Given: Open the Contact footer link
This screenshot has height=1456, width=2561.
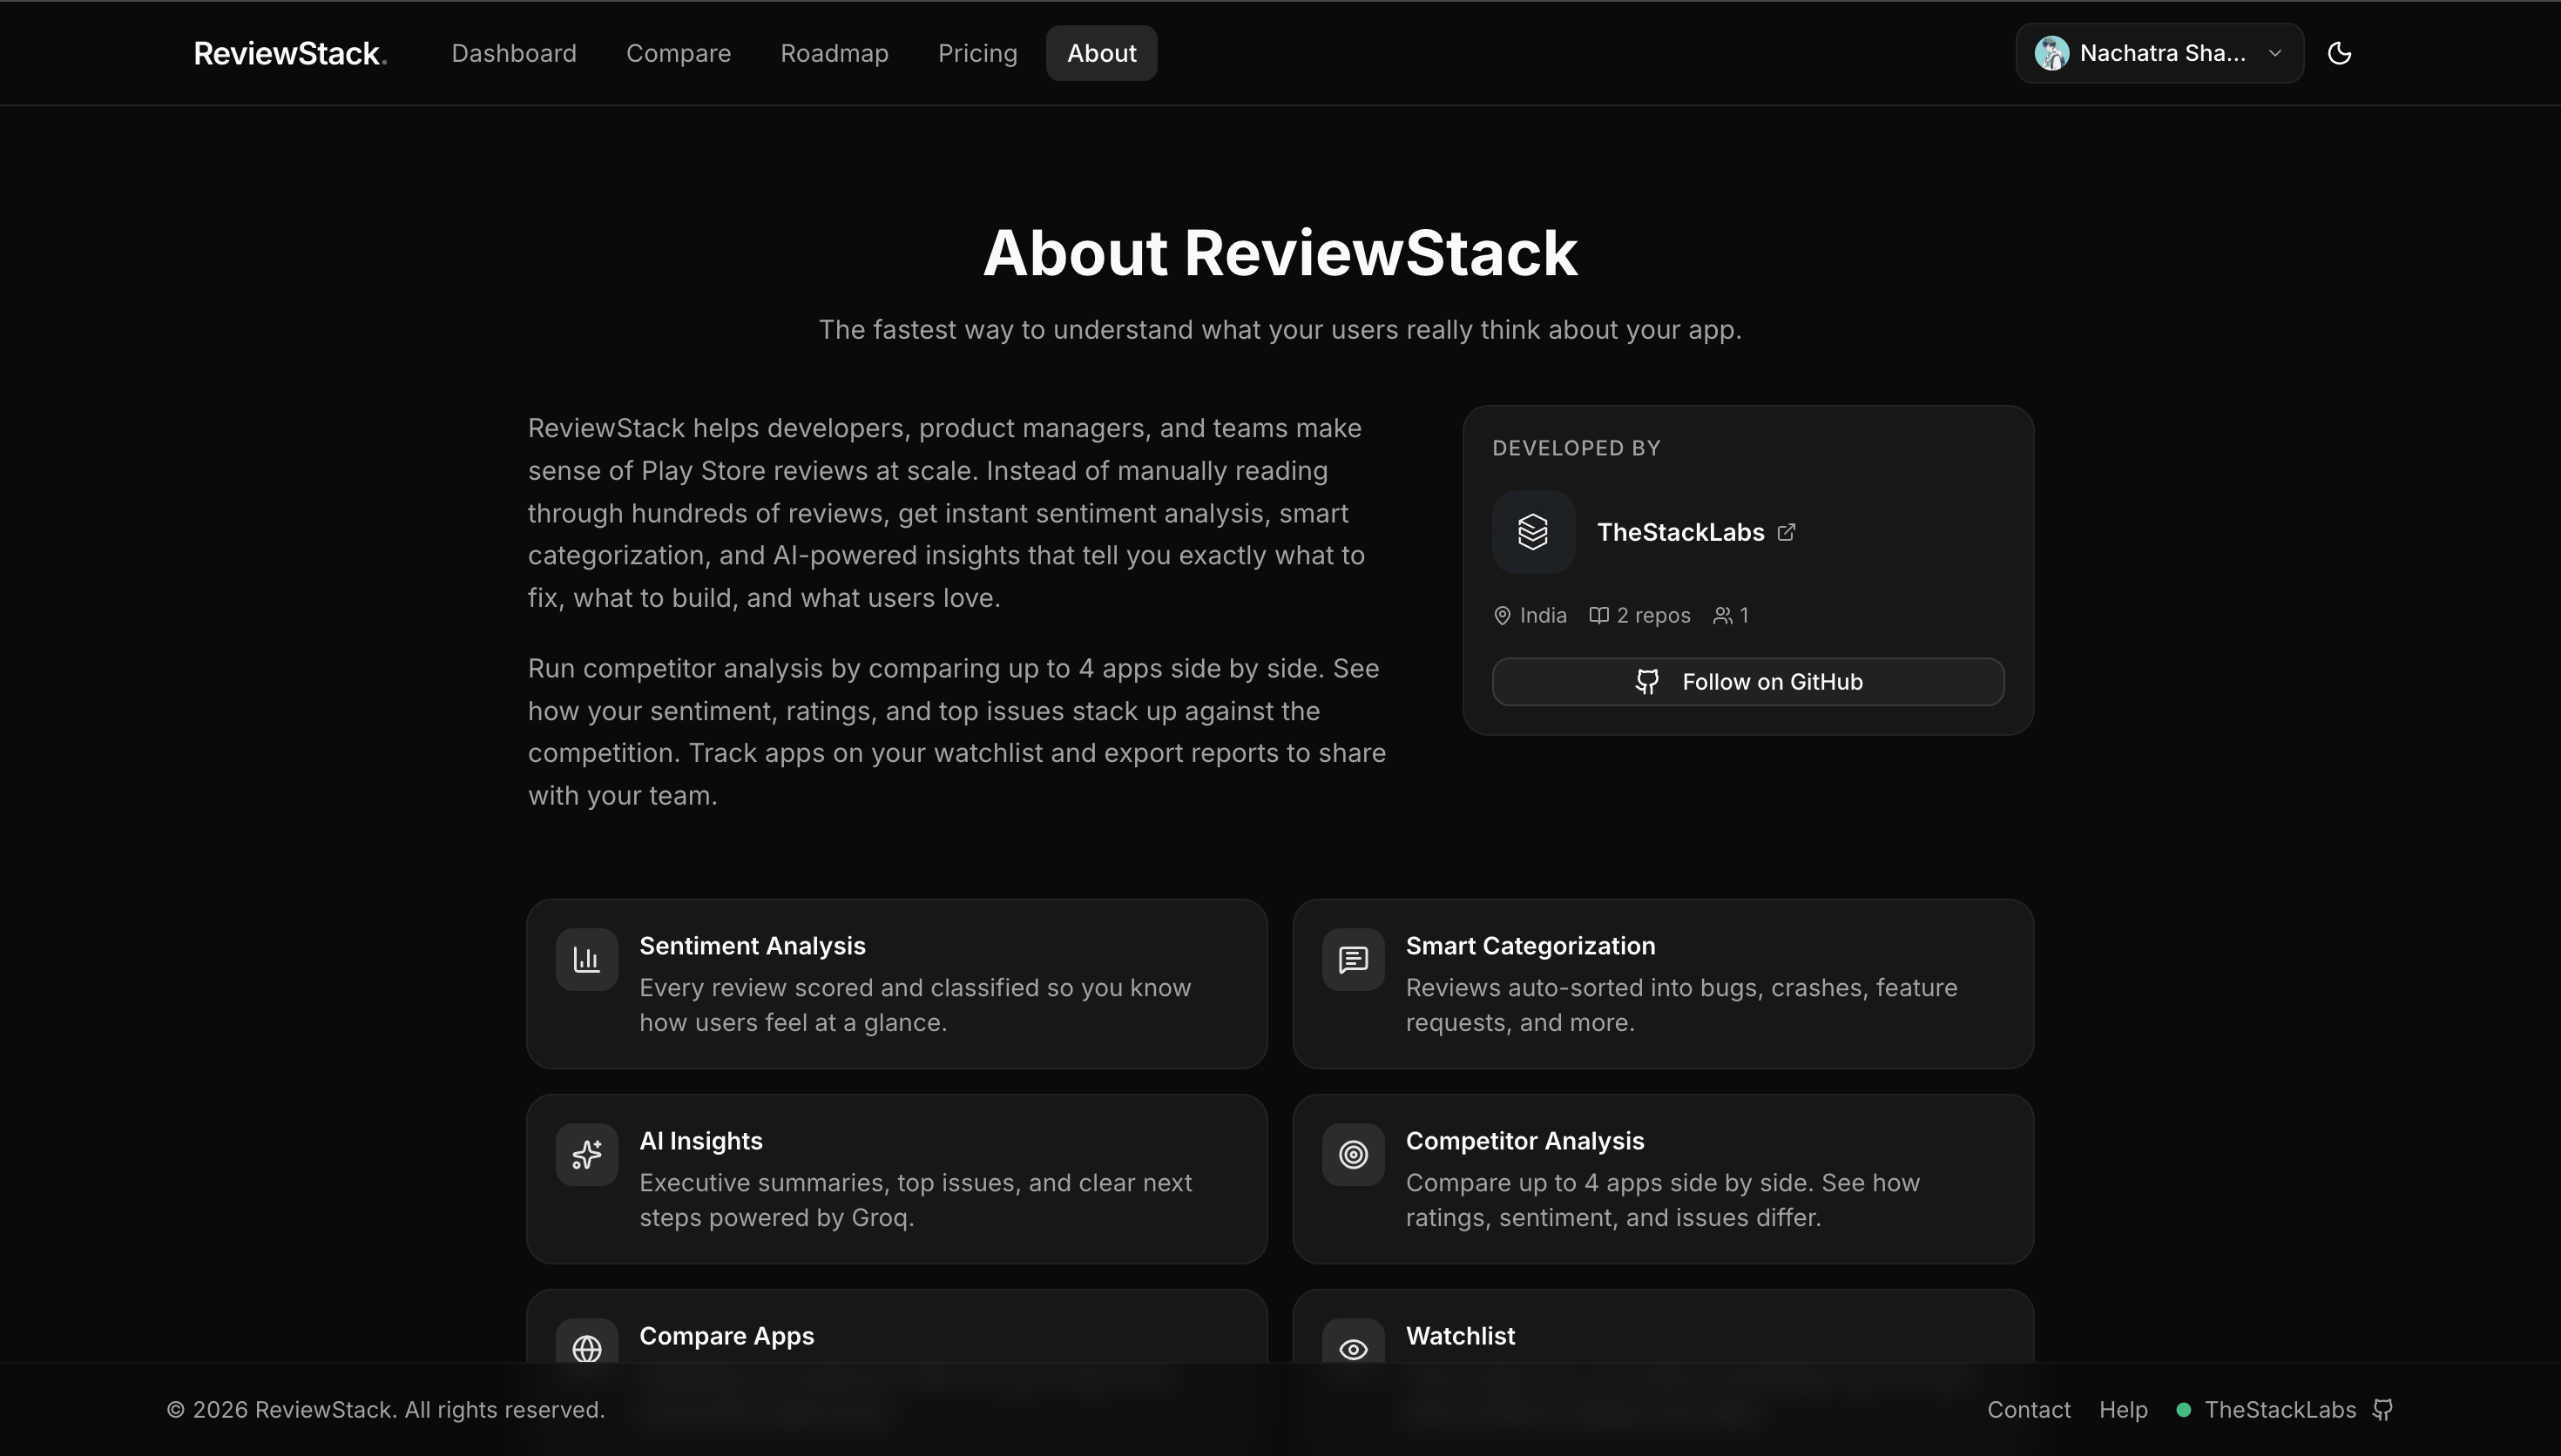Looking at the screenshot, I should tap(2028, 1410).
